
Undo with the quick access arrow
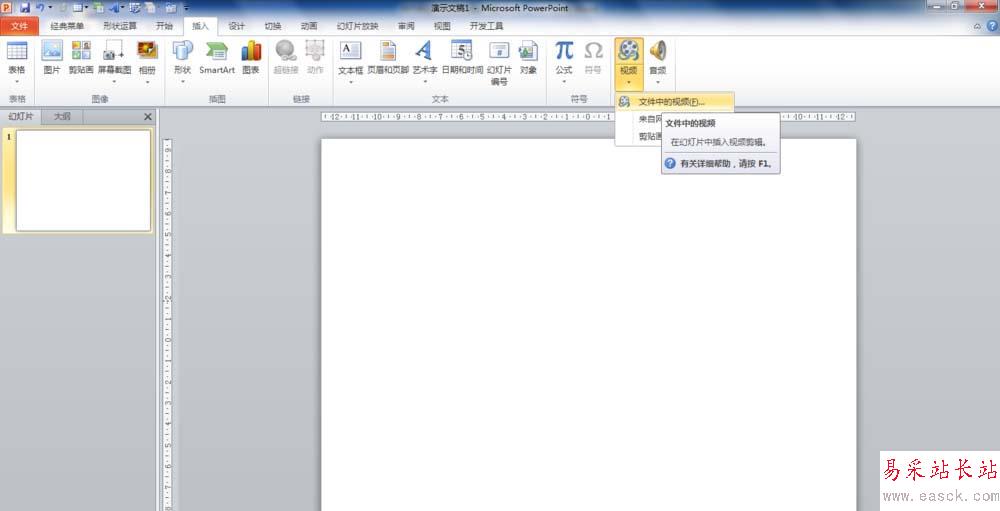click(39, 8)
